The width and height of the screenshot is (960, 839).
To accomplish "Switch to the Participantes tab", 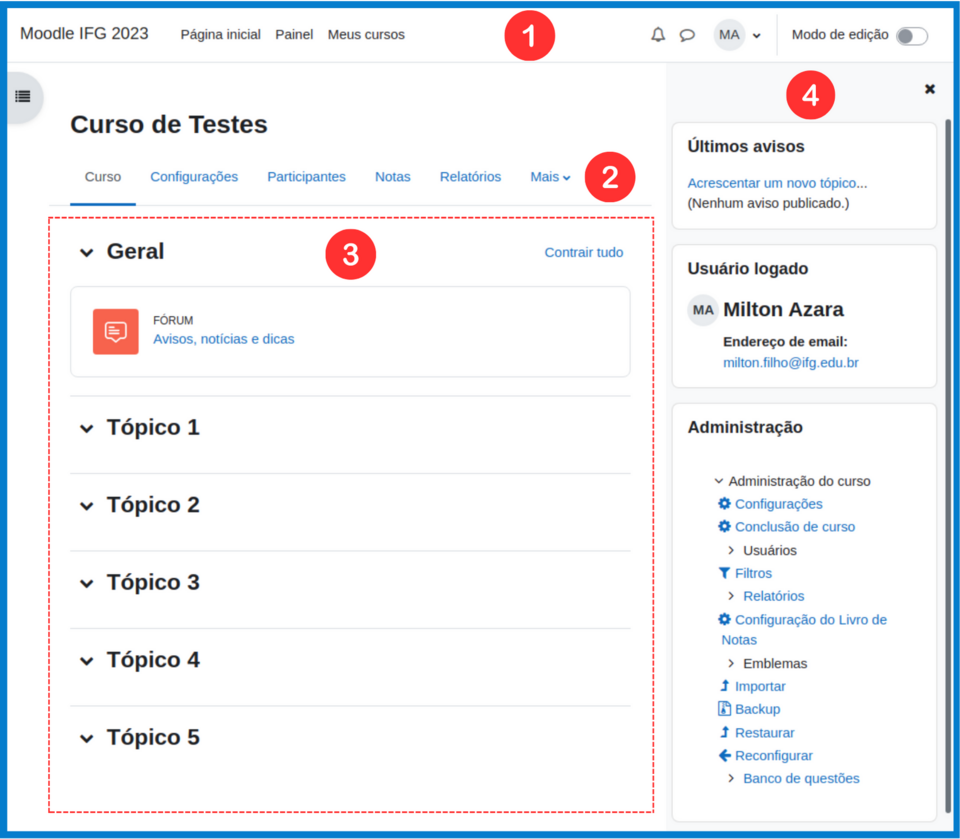I will coord(306,177).
